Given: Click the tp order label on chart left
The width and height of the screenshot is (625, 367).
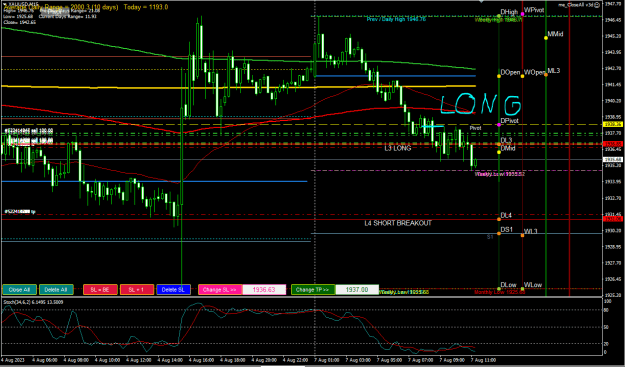Looking at the screenshot, I should 20,212.
